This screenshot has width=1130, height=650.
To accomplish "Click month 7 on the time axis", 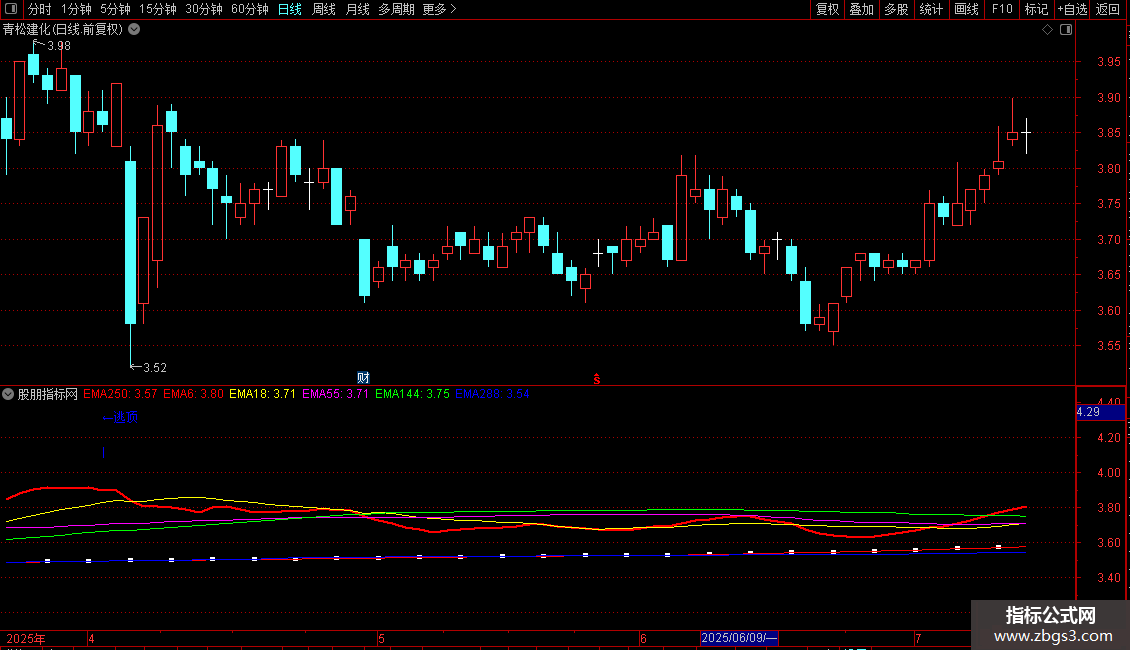I will tap(918, 638).
